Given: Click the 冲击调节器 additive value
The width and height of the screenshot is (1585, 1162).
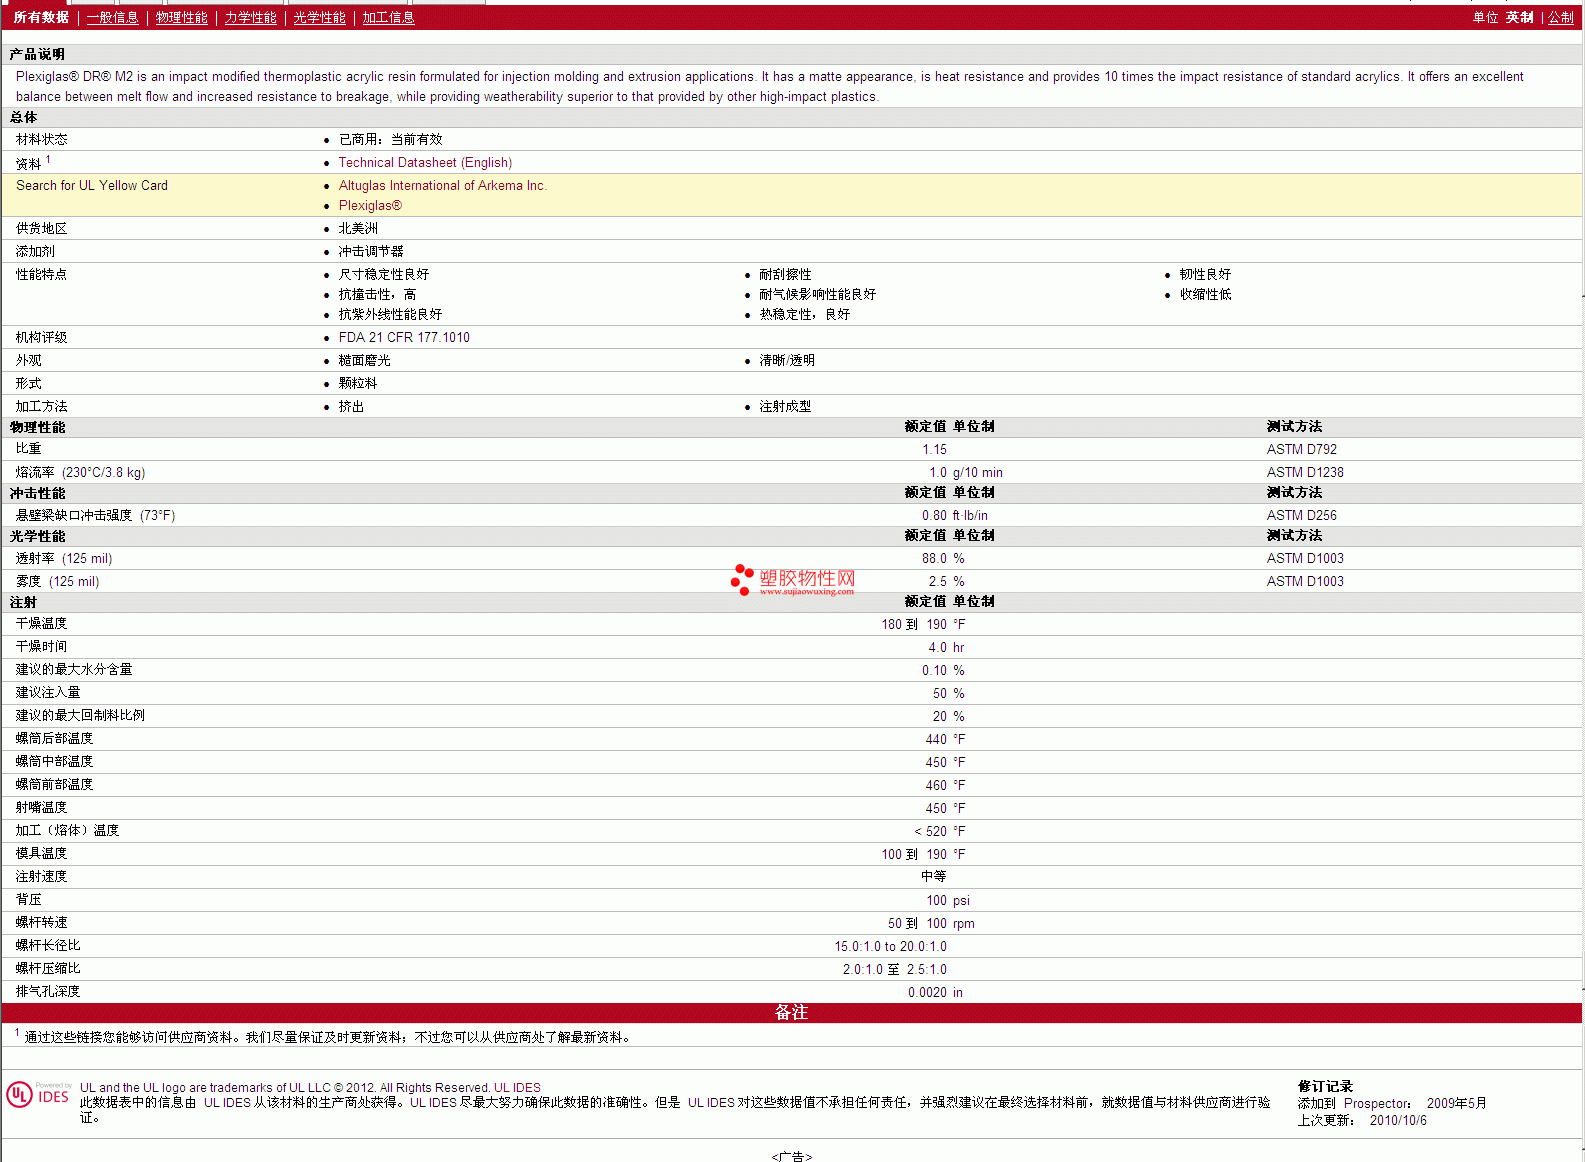Looking at the screenshot, I should [371, 252].
